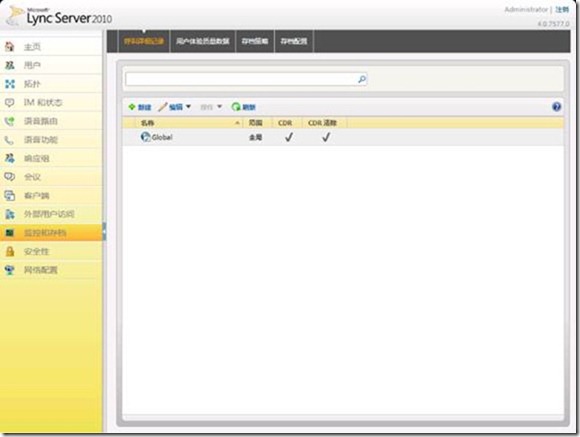Toggle CDR purge checkmark for Global

[326, 137]
